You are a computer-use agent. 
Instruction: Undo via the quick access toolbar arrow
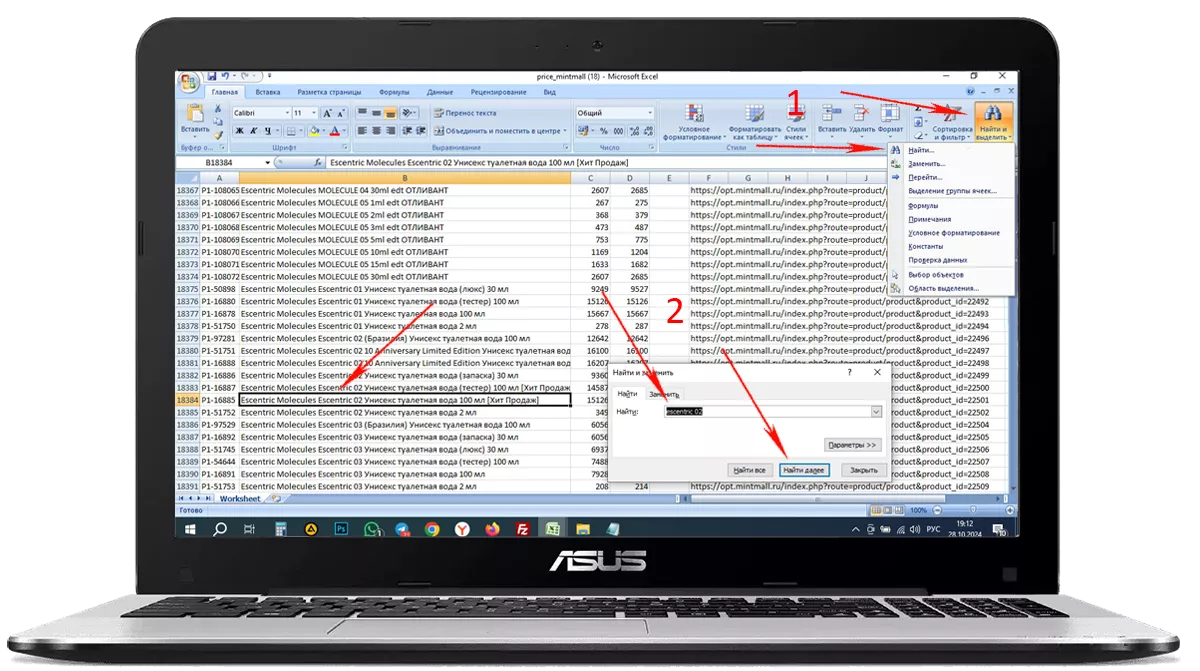click(226, 76)
